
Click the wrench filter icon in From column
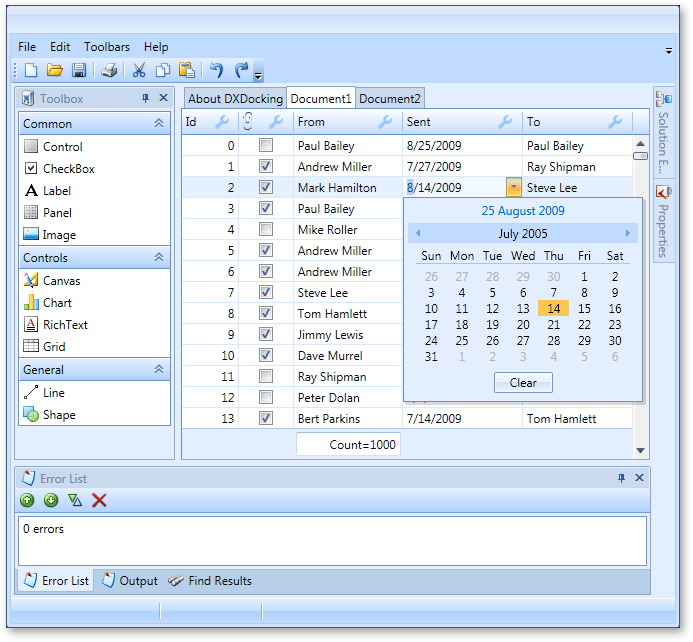385,122
